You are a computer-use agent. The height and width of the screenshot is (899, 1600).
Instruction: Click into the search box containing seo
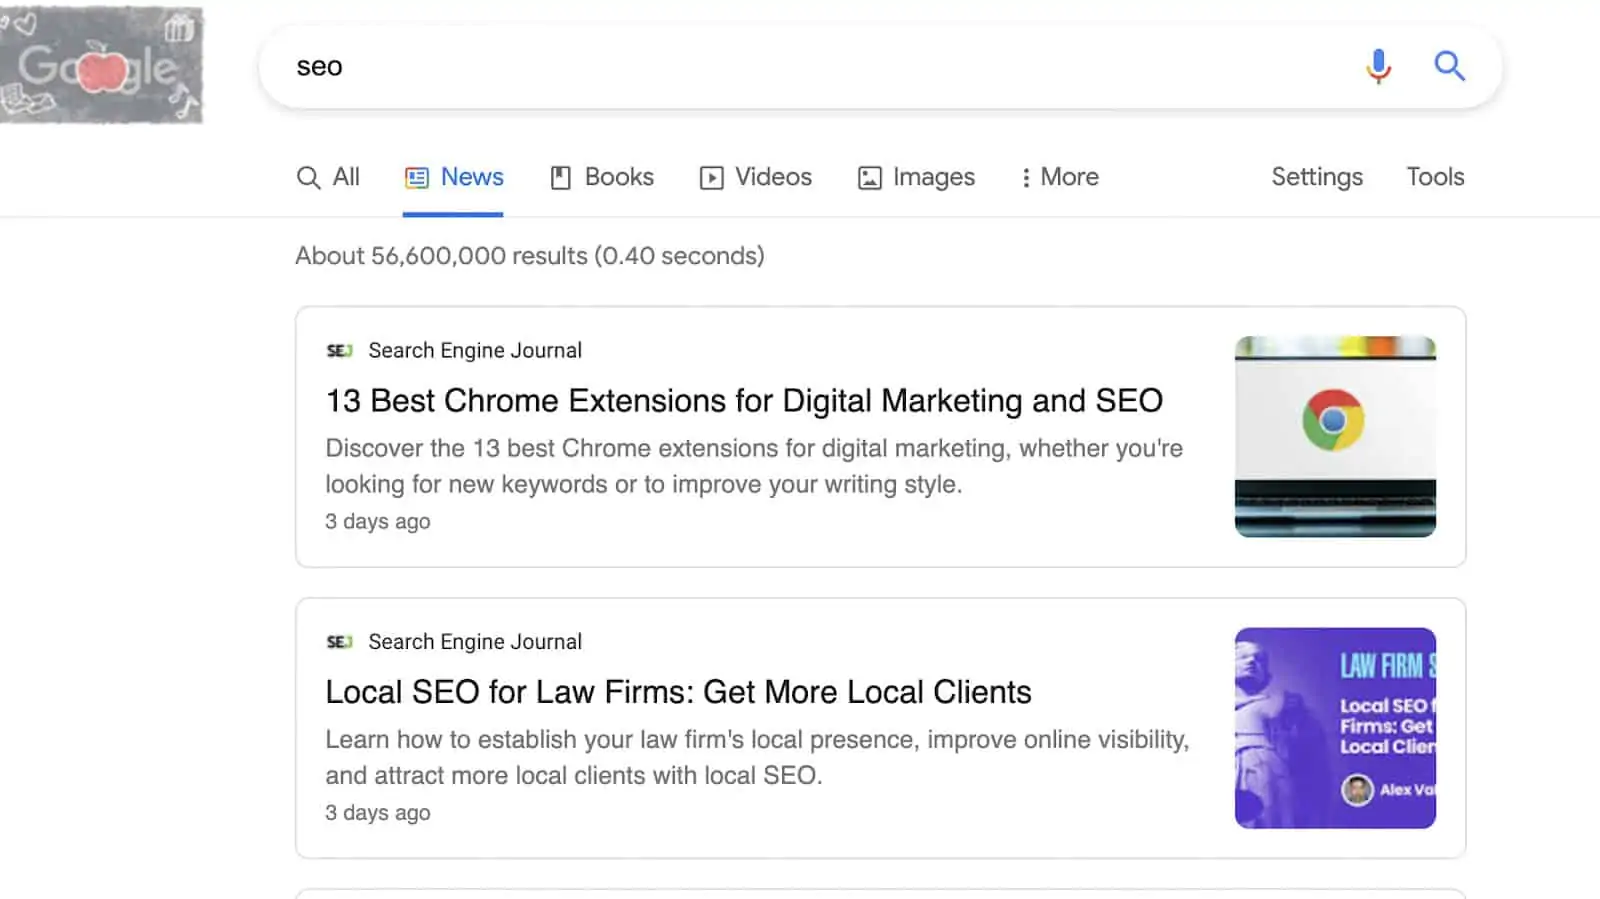pos(800,66)
